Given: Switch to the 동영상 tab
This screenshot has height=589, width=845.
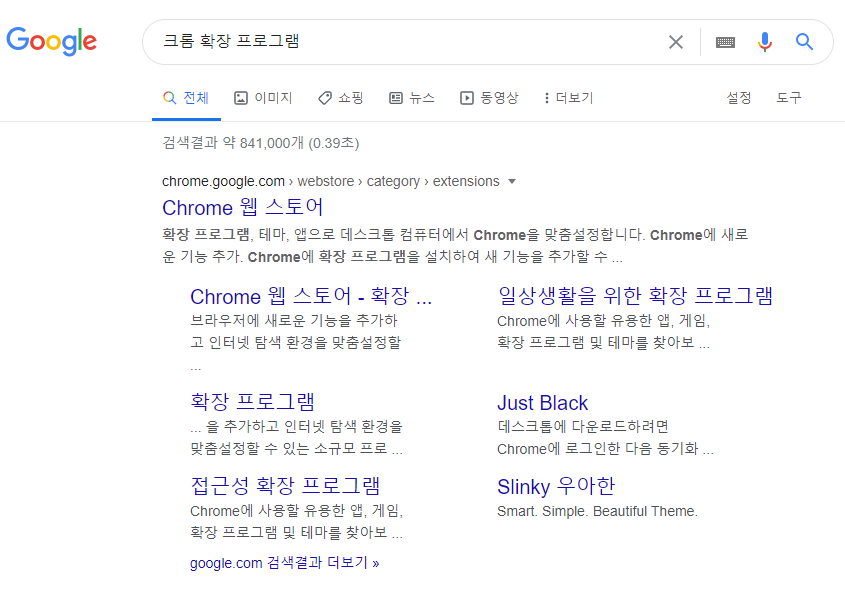Looking at the screenshot, I should coord(489,98).
